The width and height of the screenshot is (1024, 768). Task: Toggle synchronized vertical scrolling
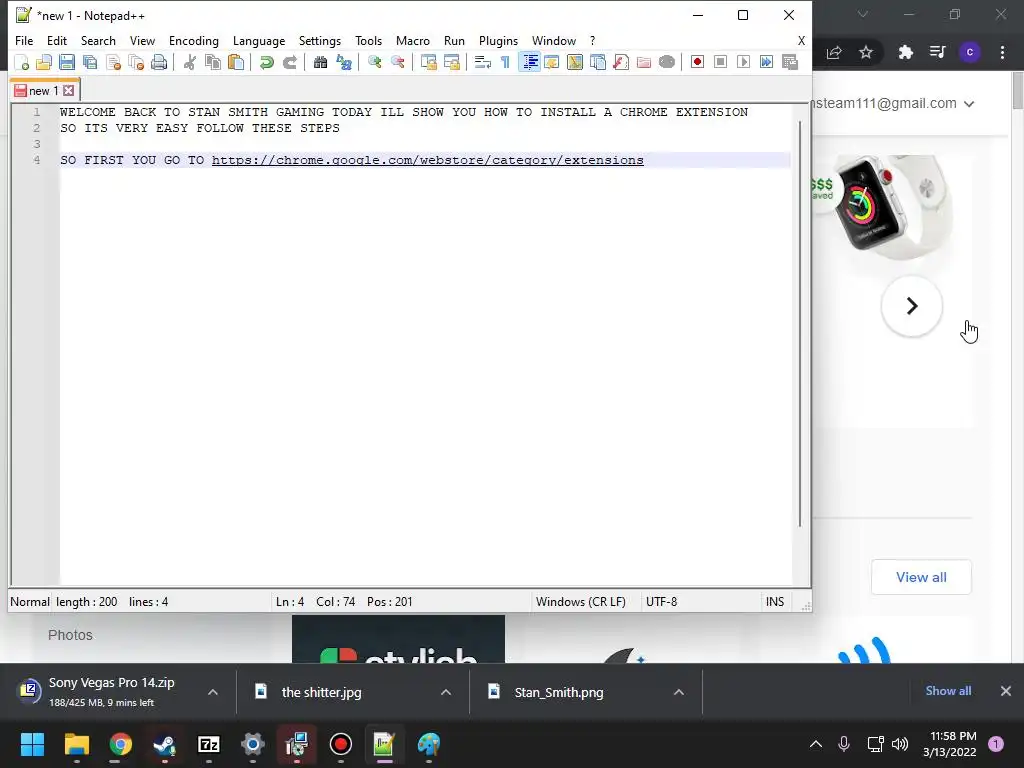[x=428, y=62]
